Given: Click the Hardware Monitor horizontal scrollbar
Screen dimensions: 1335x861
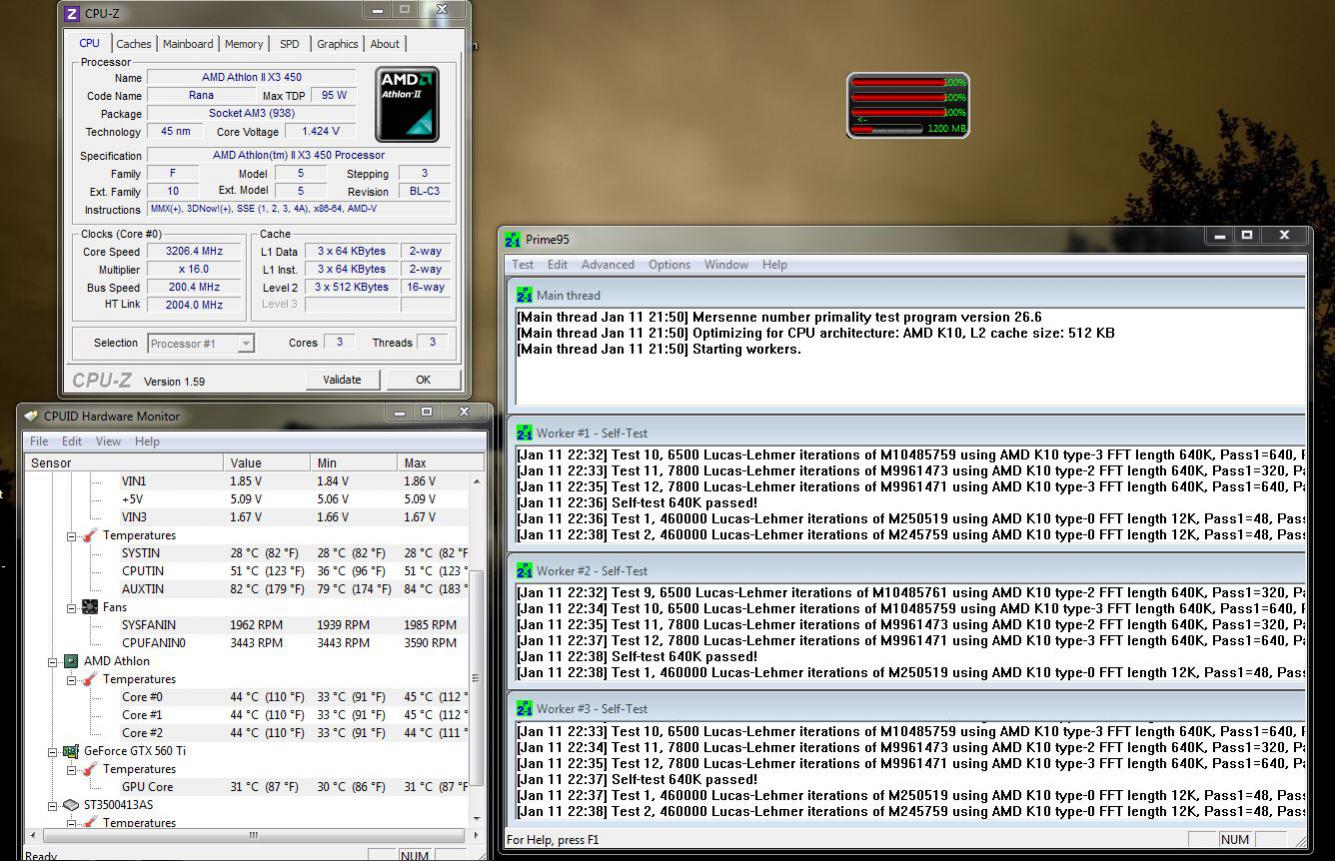Looking at the screenshot, I should (253, 835).
